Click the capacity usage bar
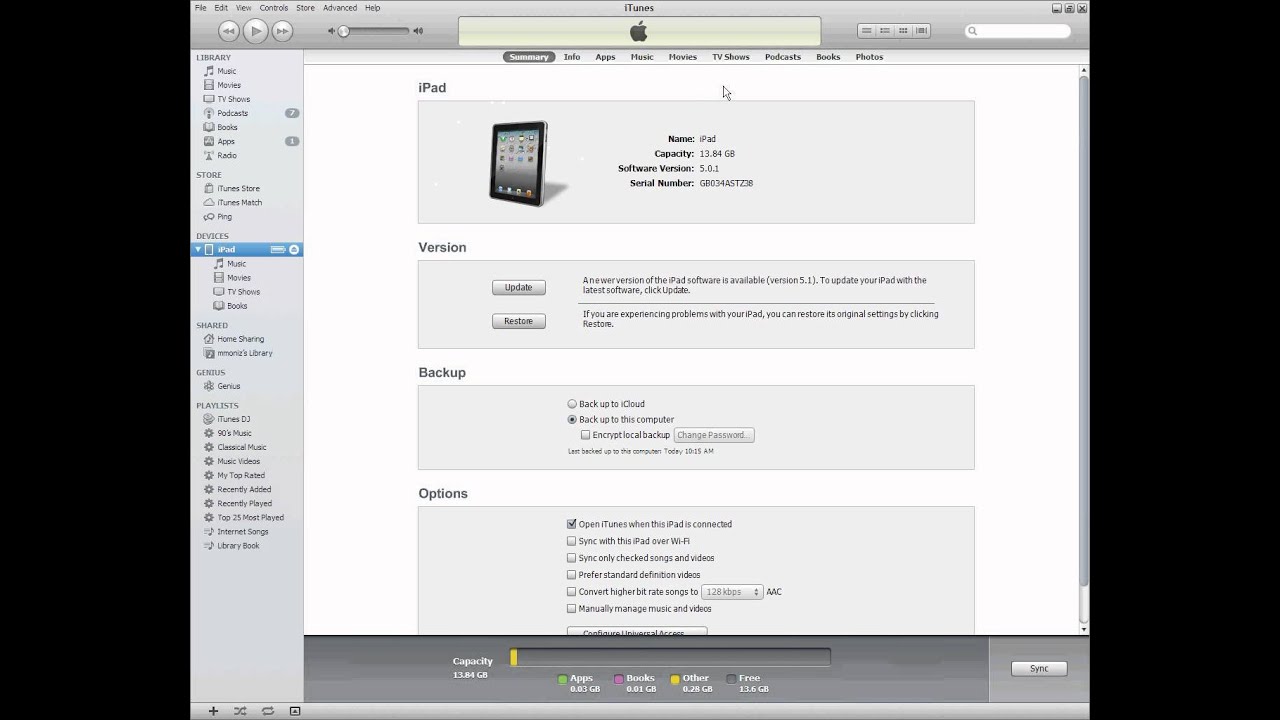Viewport: 1280px width, 720px height. [670, 657]
